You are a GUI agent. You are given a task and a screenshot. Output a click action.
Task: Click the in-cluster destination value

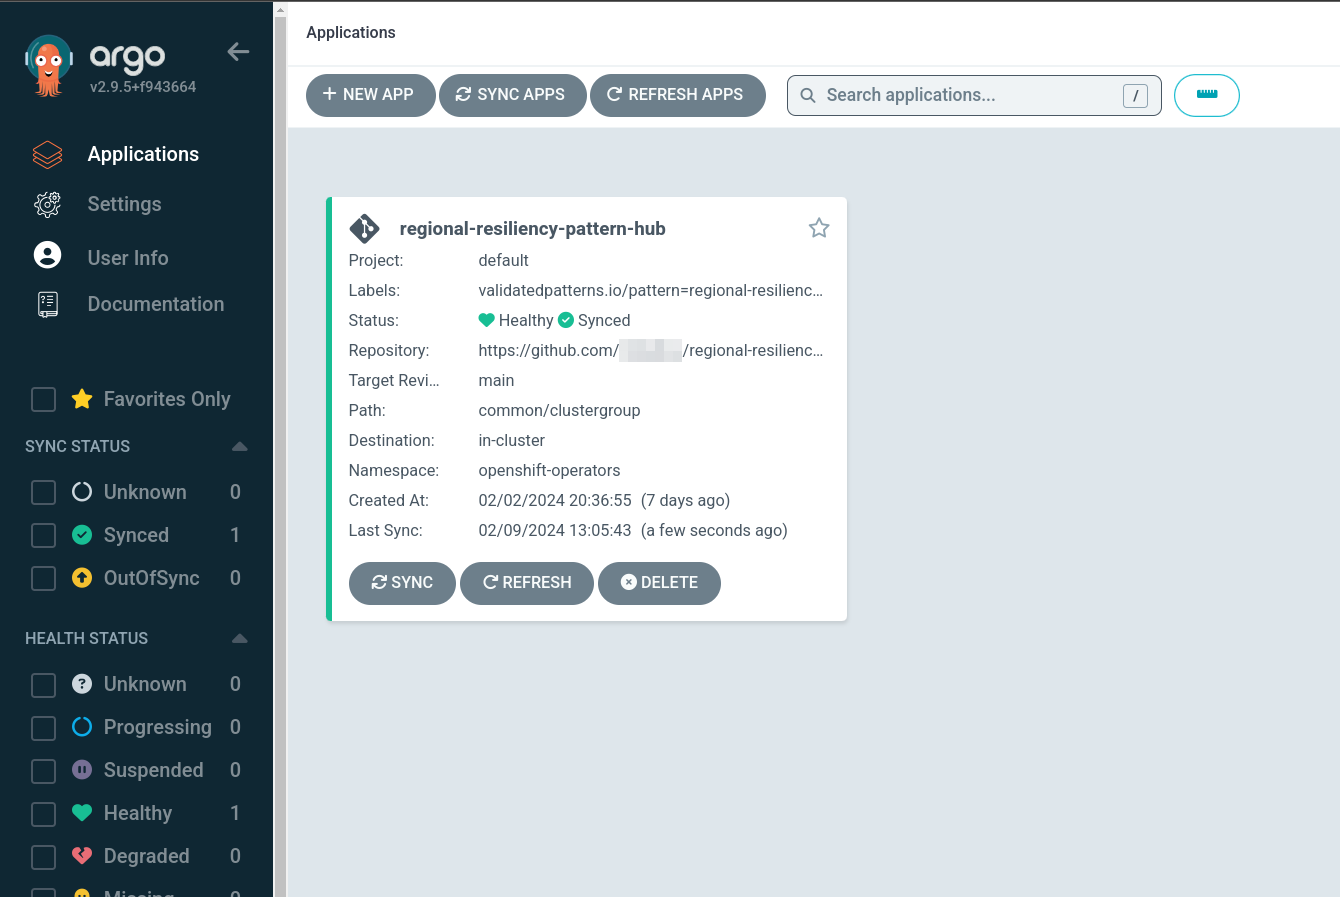pos(512,441)
